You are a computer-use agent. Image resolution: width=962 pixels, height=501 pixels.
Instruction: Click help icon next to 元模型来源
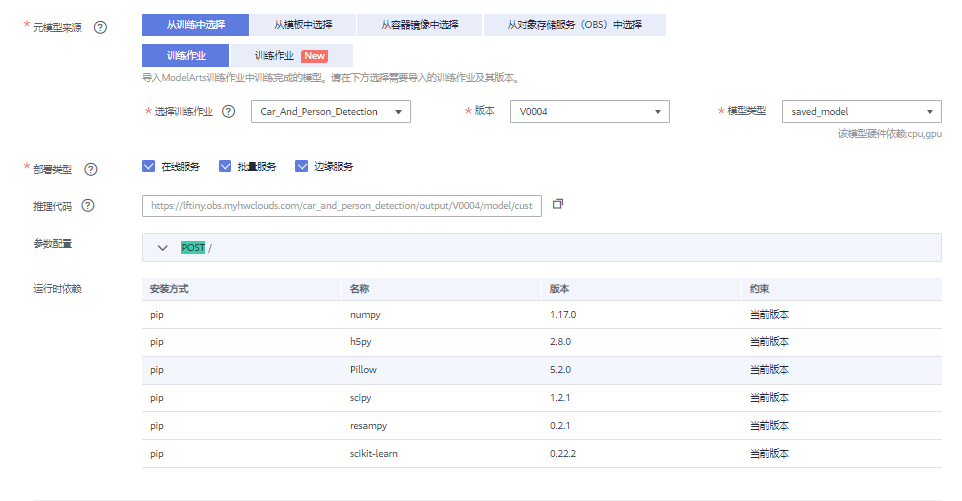point(100,26)
